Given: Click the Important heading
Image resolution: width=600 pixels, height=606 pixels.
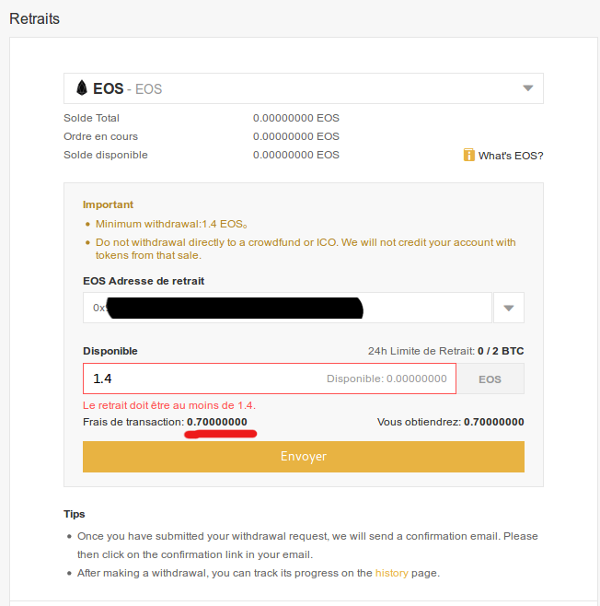Looking at the screenshot, I should tap(108, 204).
